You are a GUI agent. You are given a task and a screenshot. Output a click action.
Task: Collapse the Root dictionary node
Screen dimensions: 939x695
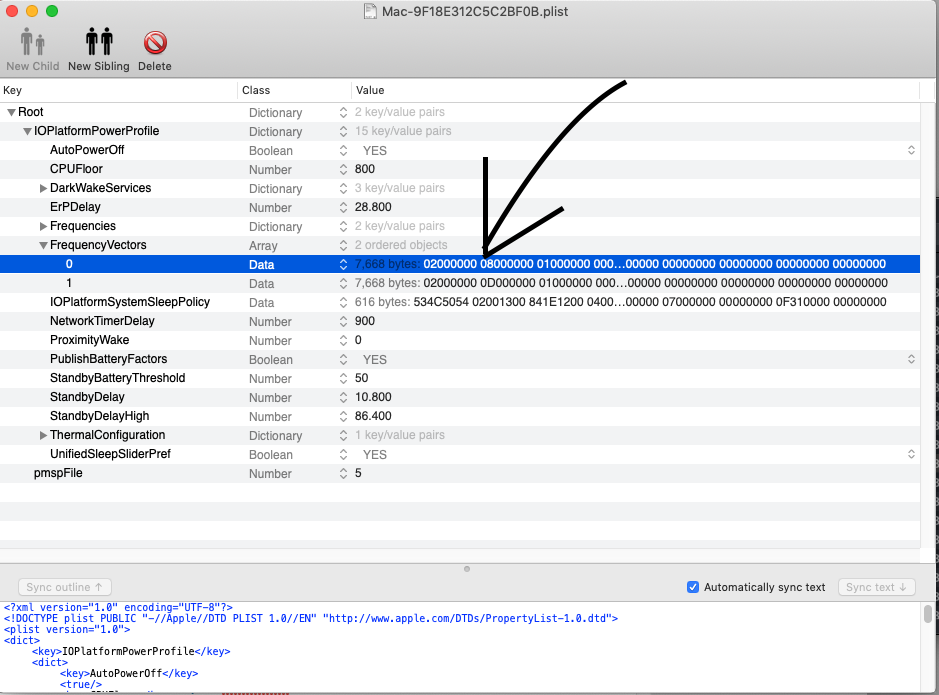click(11, 112)
